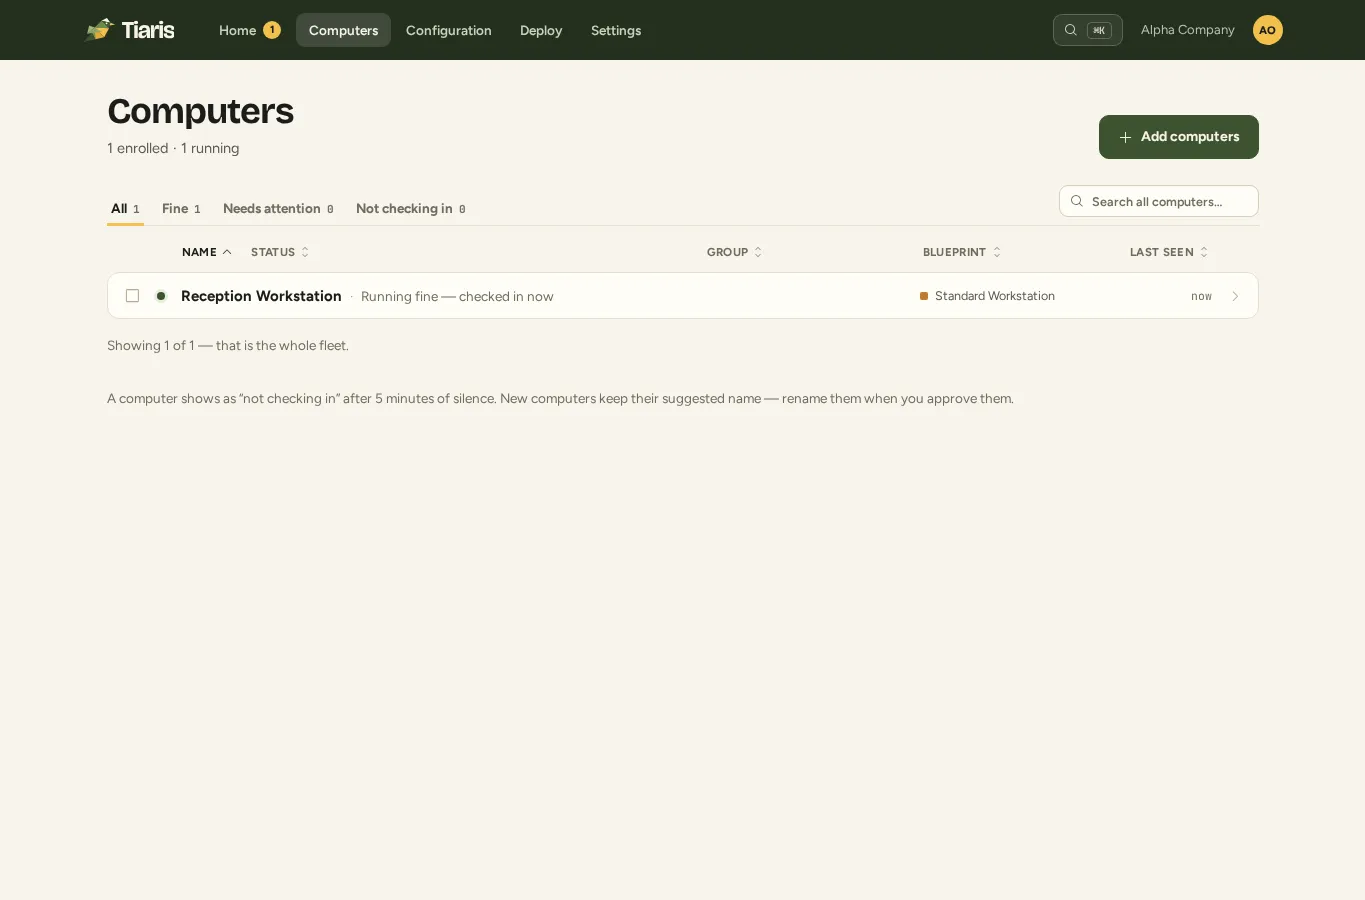Image resolution: width=1365 pixels, height=900 pixels.
Task: Click 'Running fine — checked in now' status
Action: 457,296
